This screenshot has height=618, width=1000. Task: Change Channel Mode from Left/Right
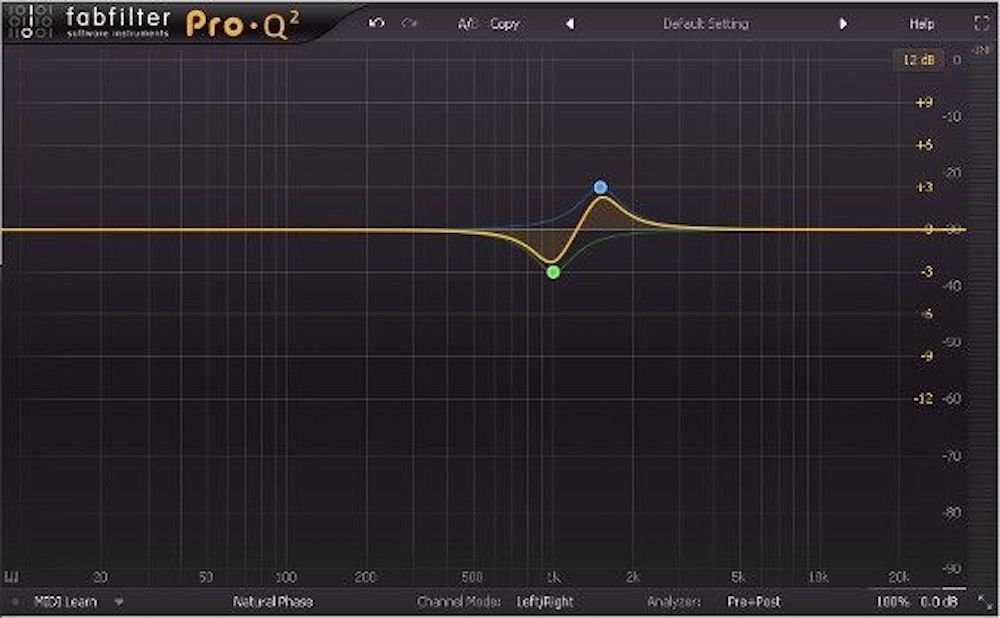(x=545, y=602)
